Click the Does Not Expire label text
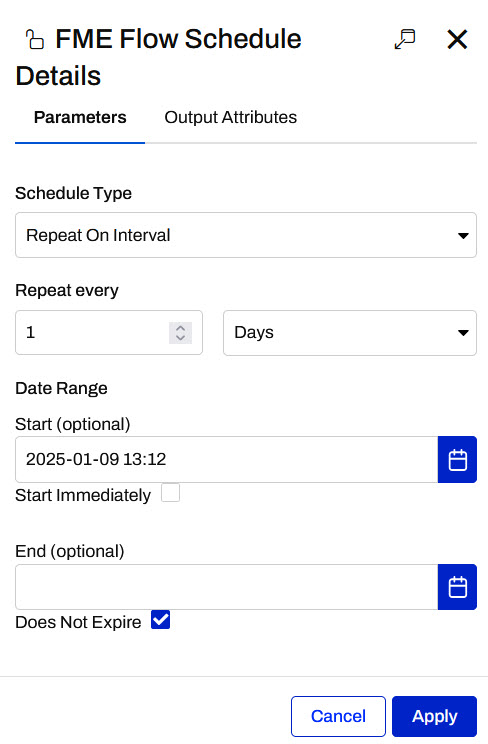This screenshot has width=488, height=744. coord(78,622)
